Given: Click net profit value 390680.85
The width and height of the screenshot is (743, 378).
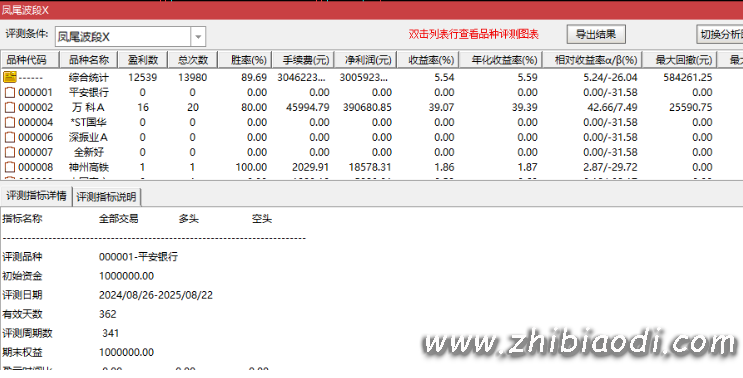Looking at the screenshot, I should pyautogui.click(x=367, y=108).
